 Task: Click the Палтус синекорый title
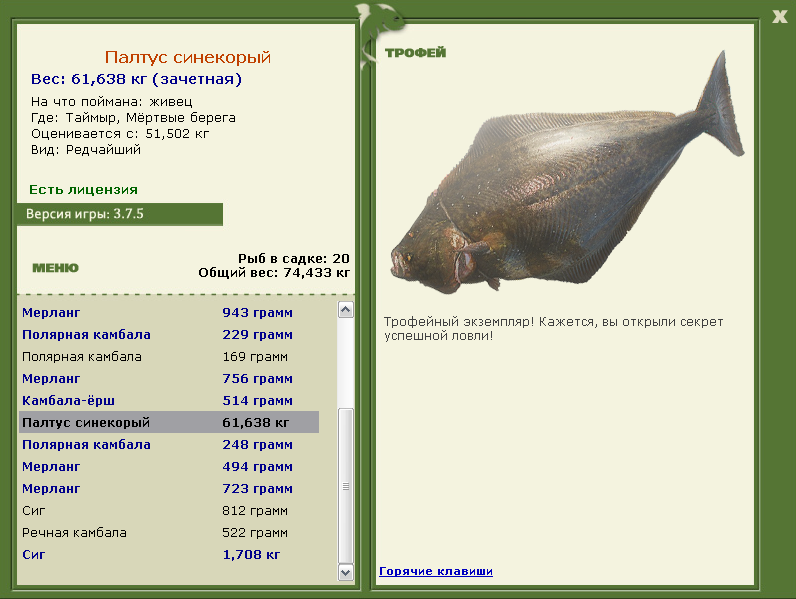pyautogui.click(x=188, y=57)
